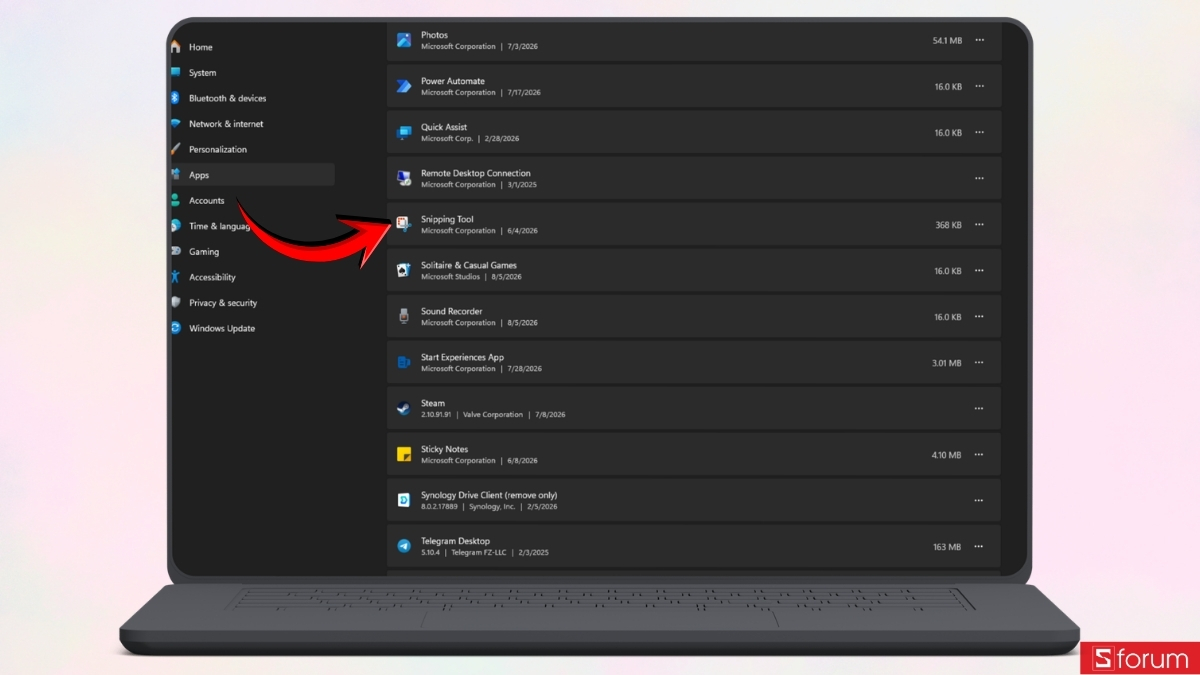Viewport: 1200px width, 675px height.
Task: Click the 3.01 MB size value
Action: pyautogui.click(x=947, y=363)
